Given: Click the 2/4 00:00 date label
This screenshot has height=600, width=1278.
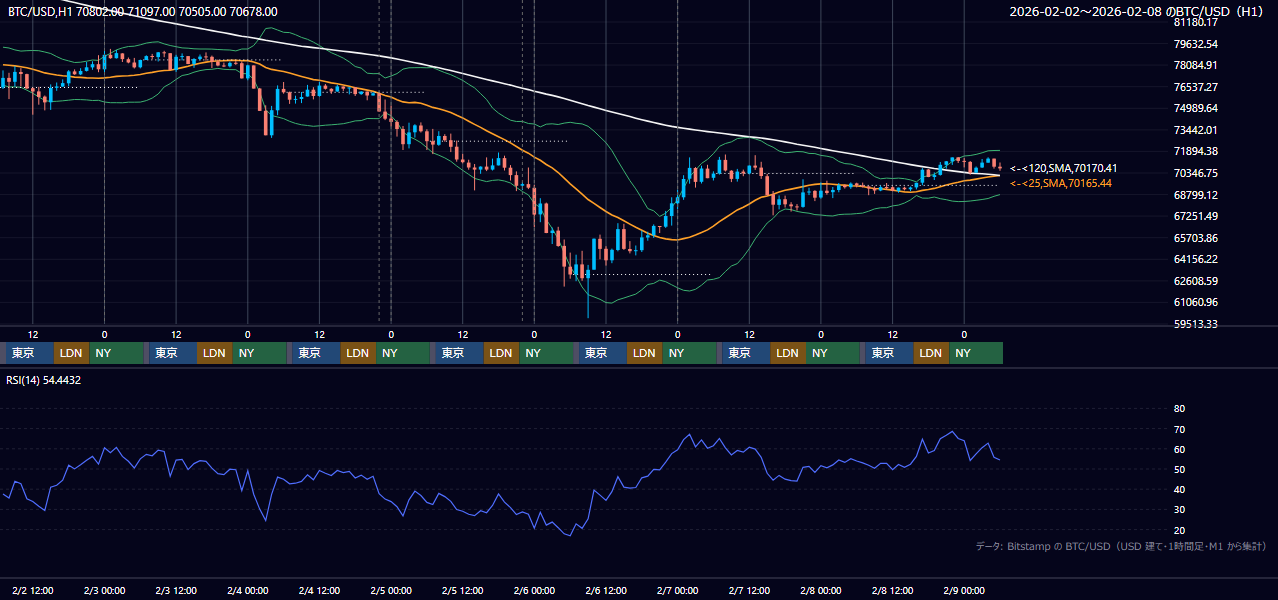Looking at the screenshot, I should 248,591.
